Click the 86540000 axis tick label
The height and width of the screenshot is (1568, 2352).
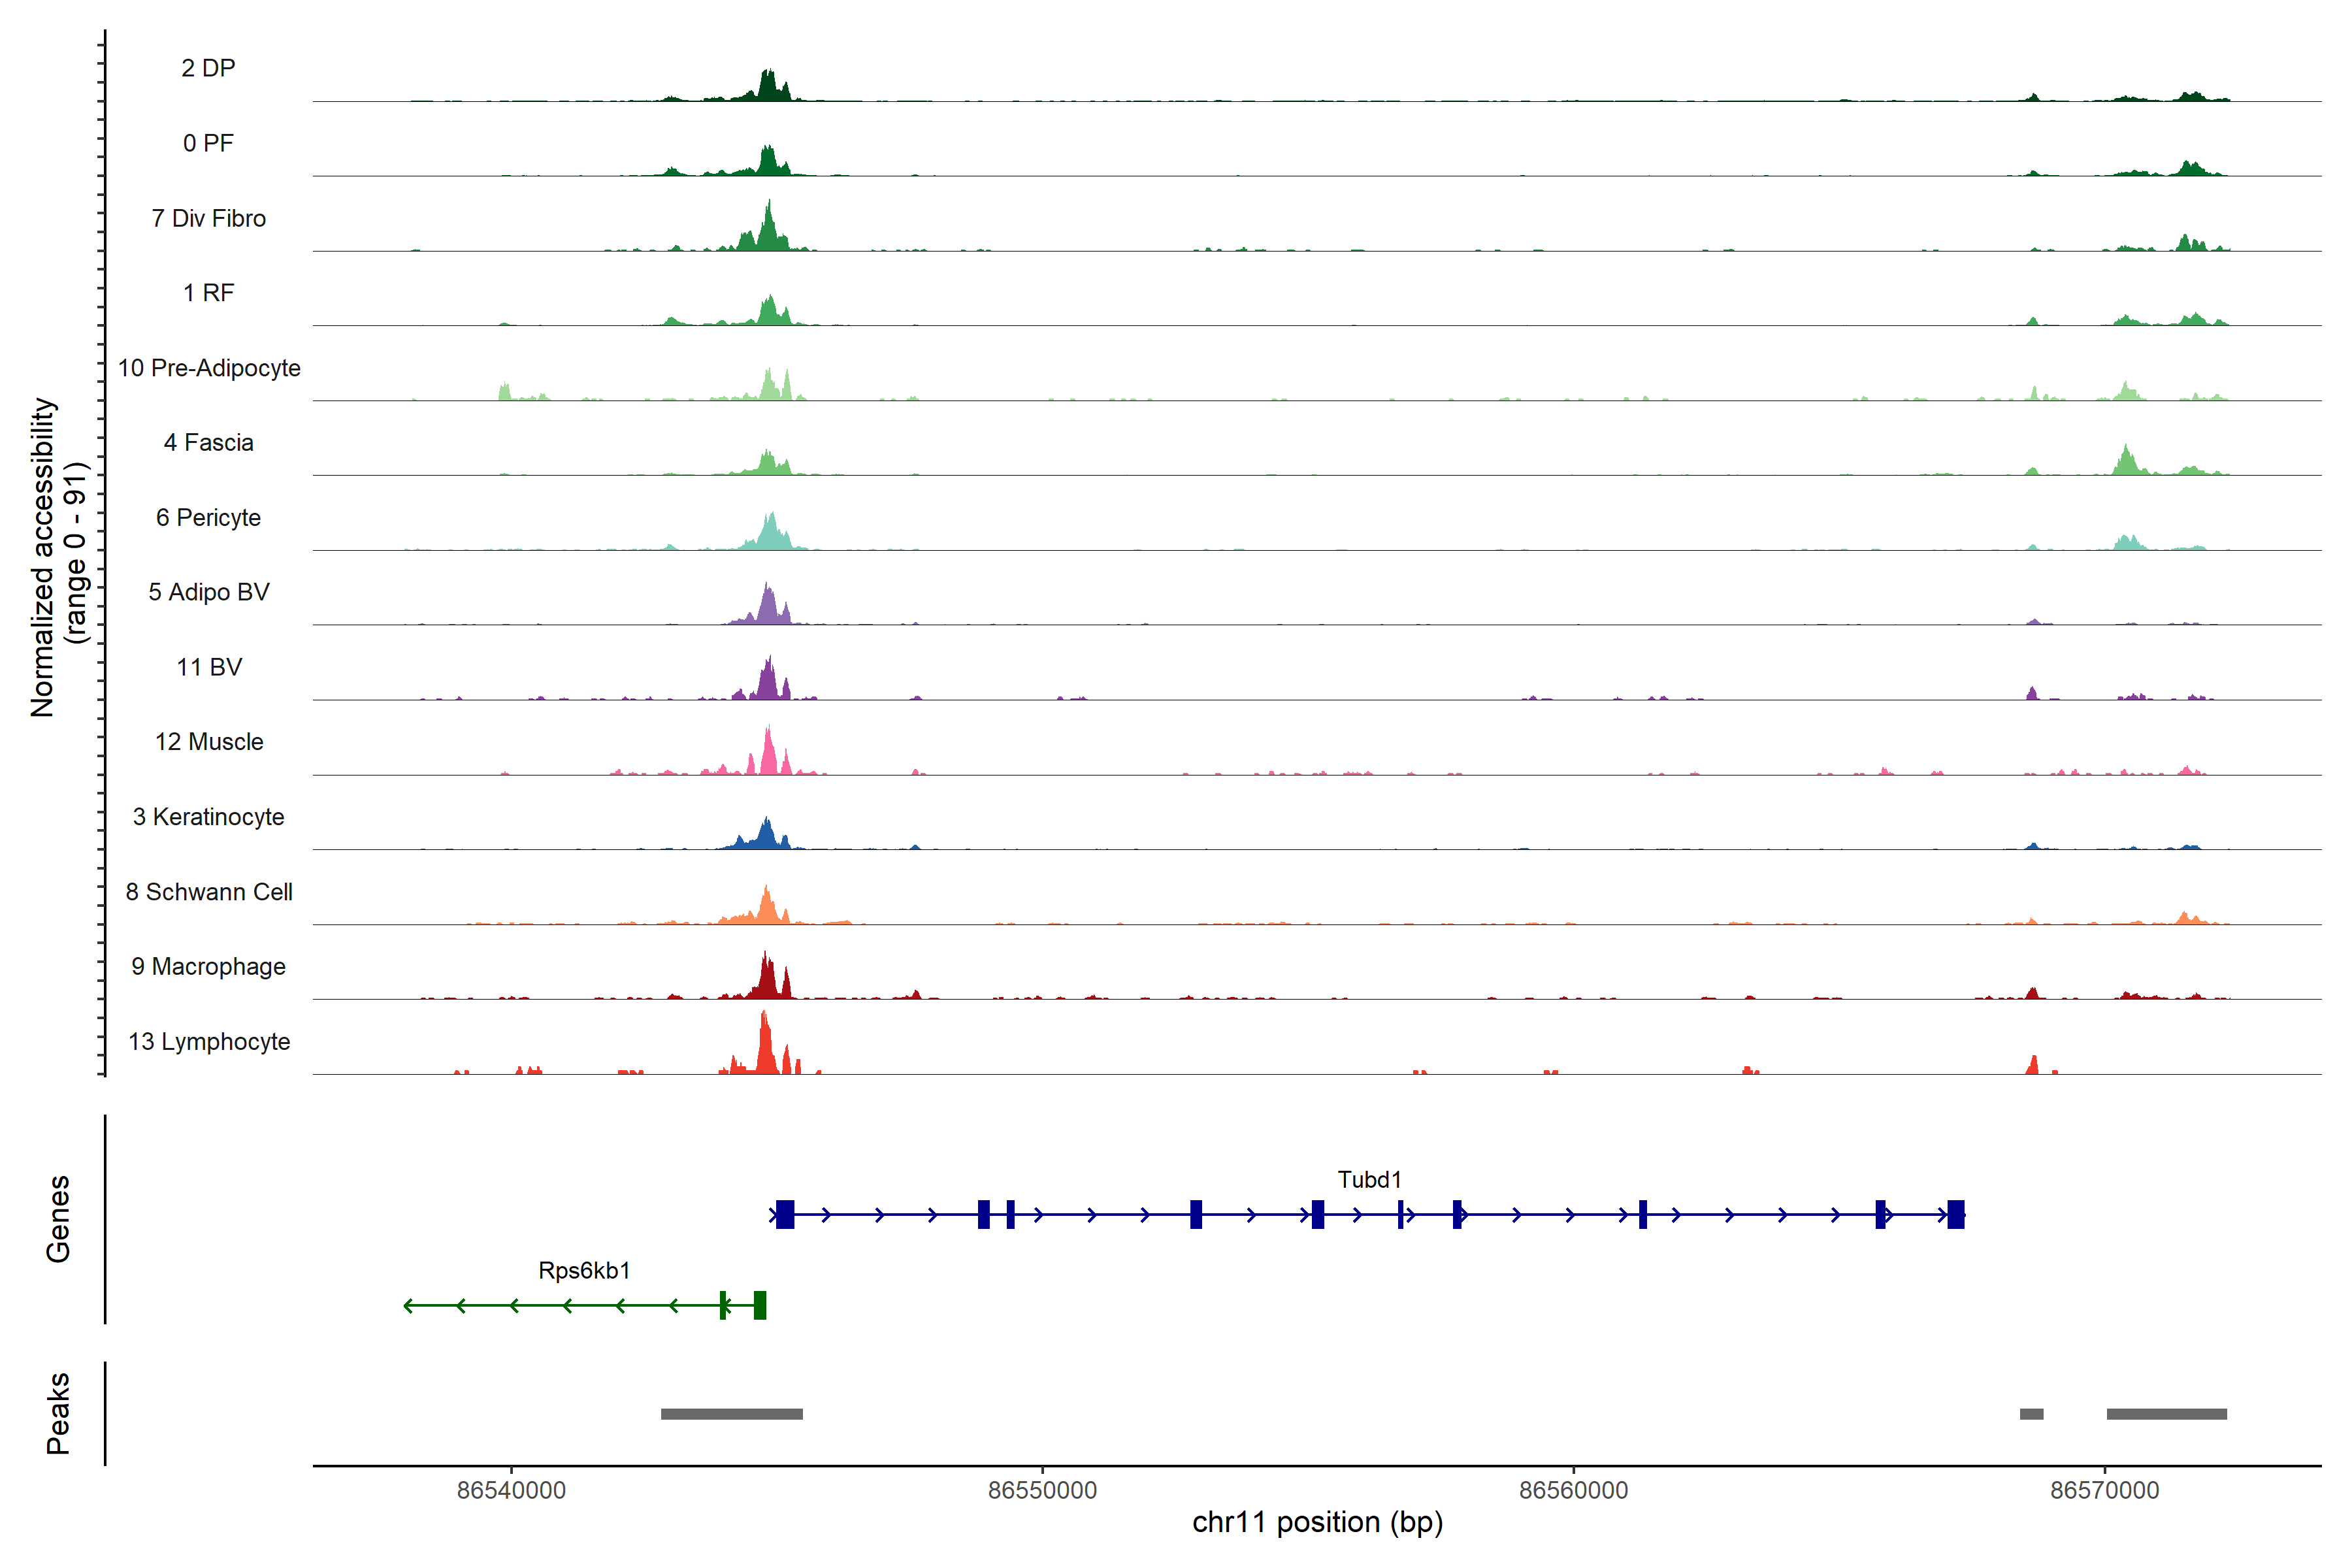511,1490
